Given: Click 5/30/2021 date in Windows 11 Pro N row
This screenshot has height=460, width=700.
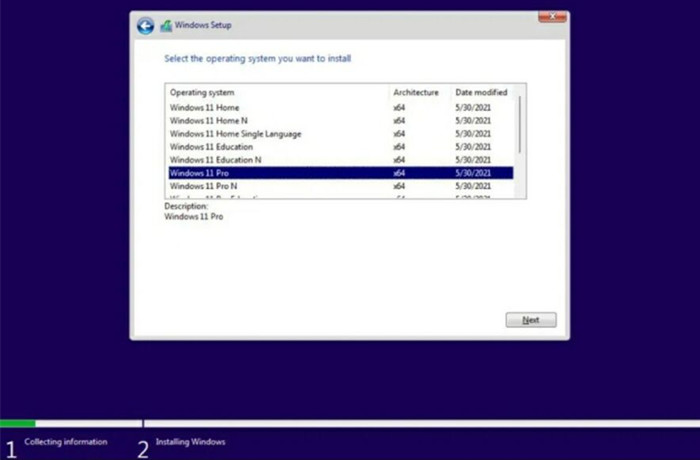Looking at the screenshot, I should pos(473,186).
